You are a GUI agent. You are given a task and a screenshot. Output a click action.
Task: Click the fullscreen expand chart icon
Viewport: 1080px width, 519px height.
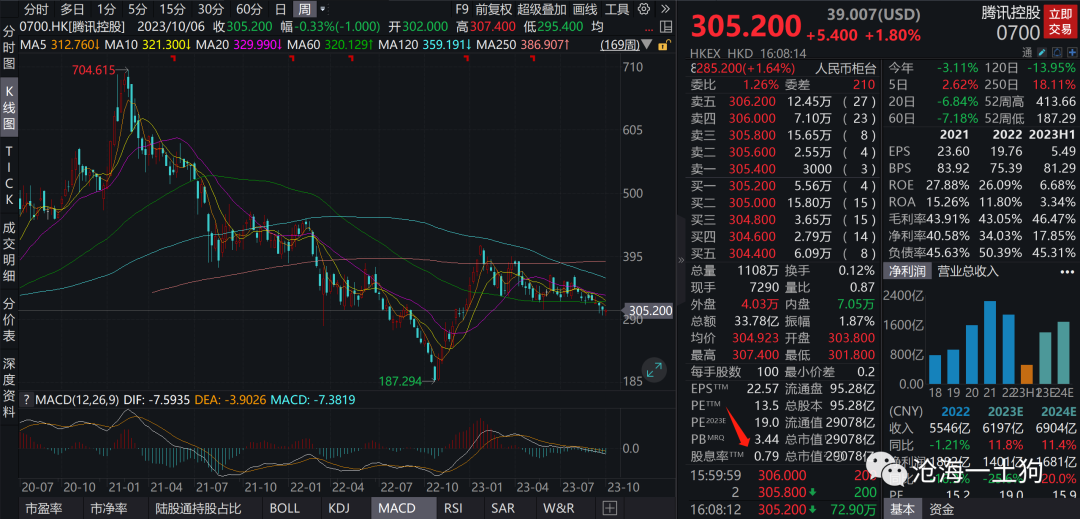[x=654, y=370]
